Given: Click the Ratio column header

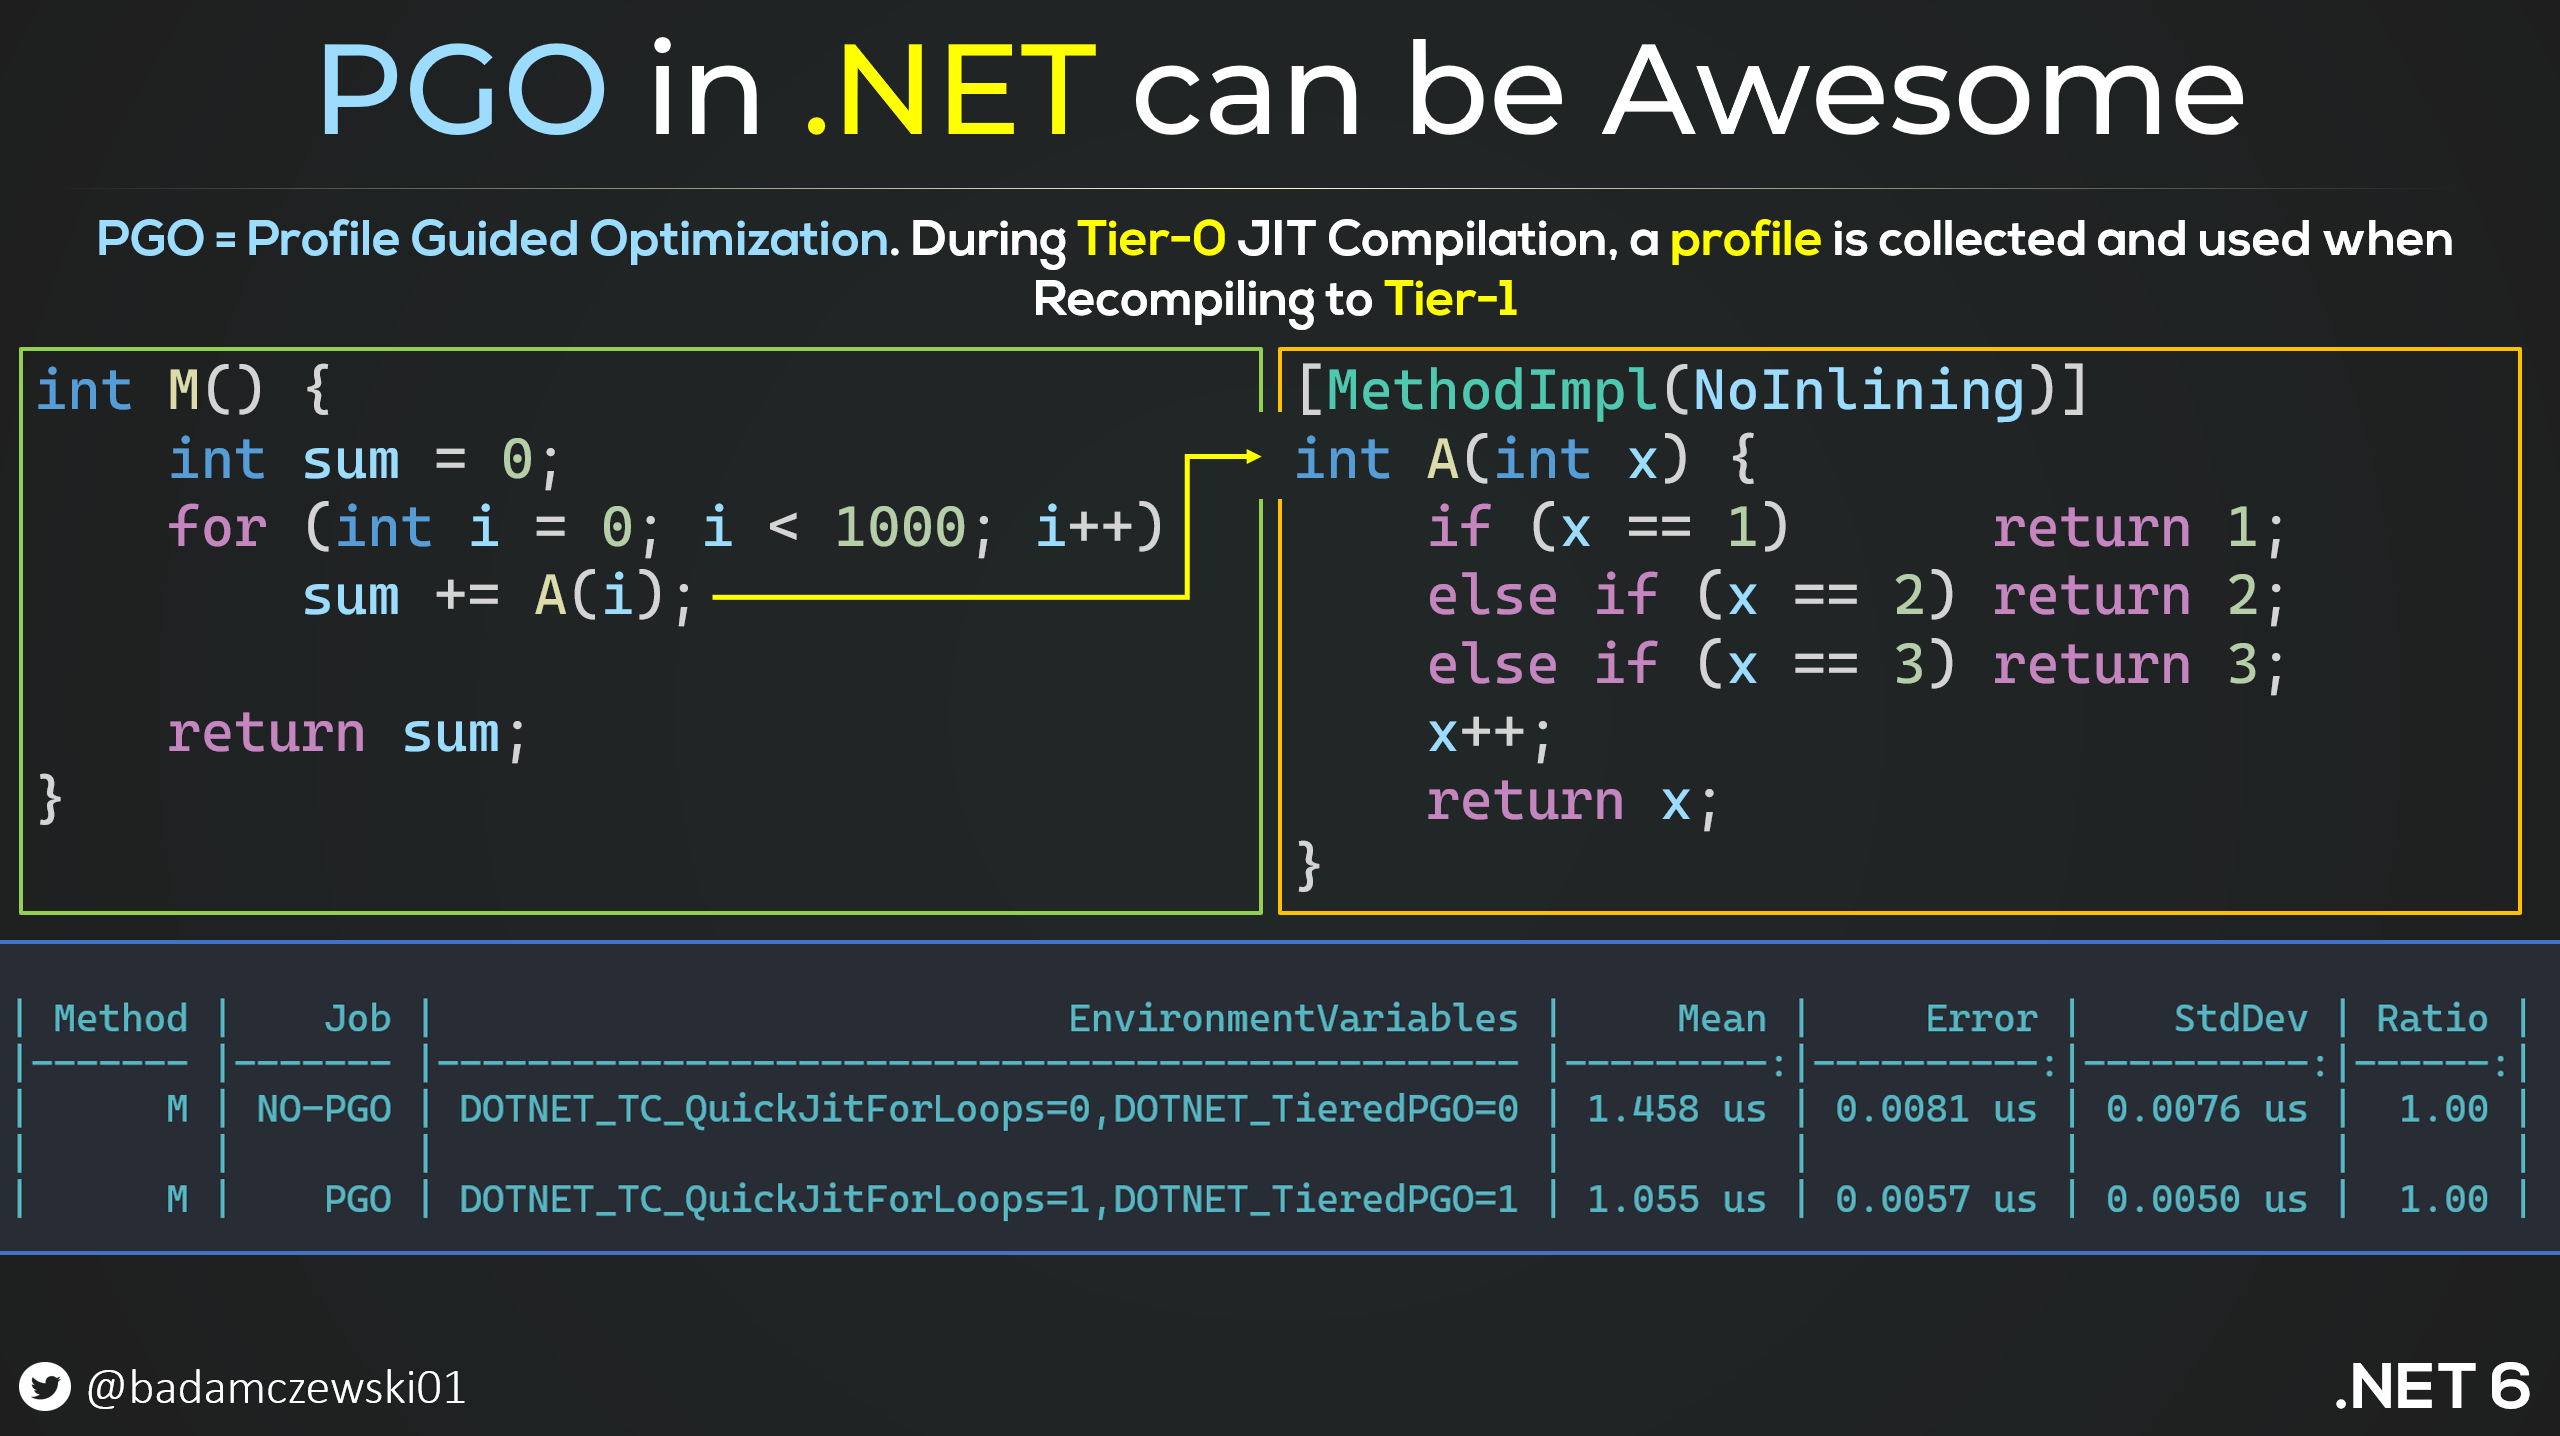Looking at the screenshot, I should (x=2431, y=1018).
